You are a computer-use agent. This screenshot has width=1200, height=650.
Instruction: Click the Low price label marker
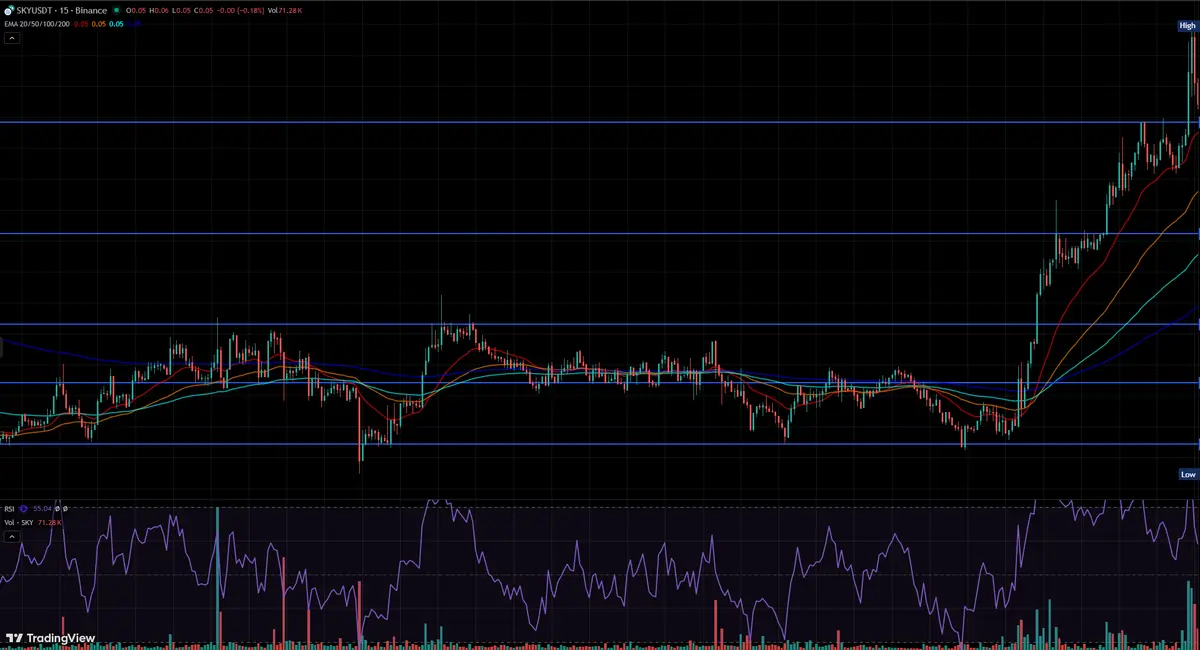point(1188,474)
